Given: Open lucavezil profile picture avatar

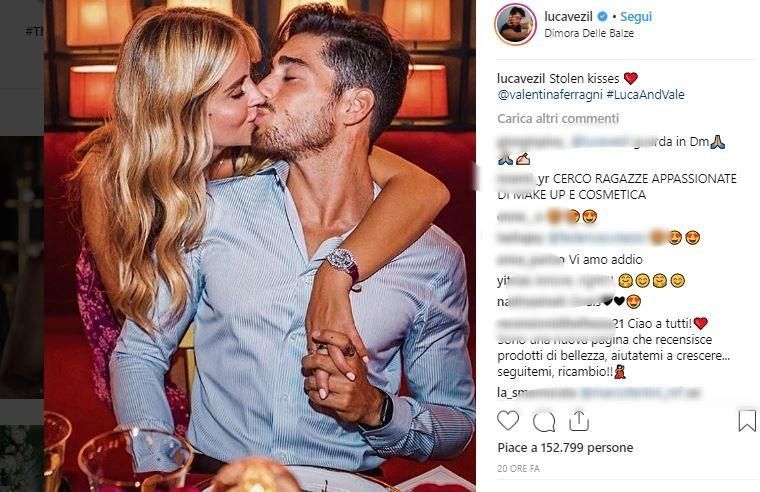Looking at the screenshot, I should tap(515, 23).
